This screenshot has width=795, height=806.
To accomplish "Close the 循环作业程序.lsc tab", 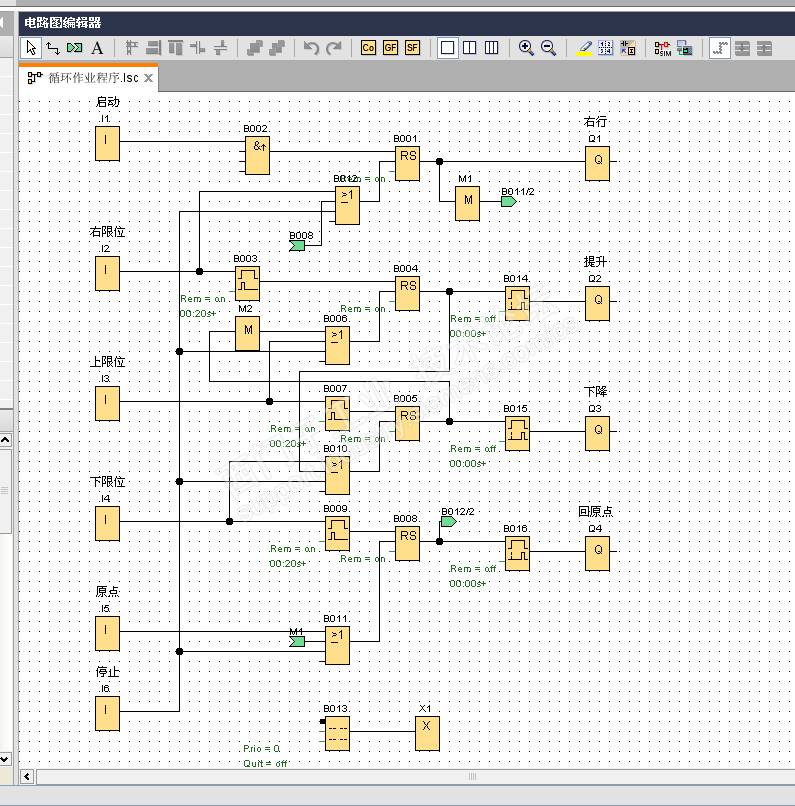I will point(149,78).
